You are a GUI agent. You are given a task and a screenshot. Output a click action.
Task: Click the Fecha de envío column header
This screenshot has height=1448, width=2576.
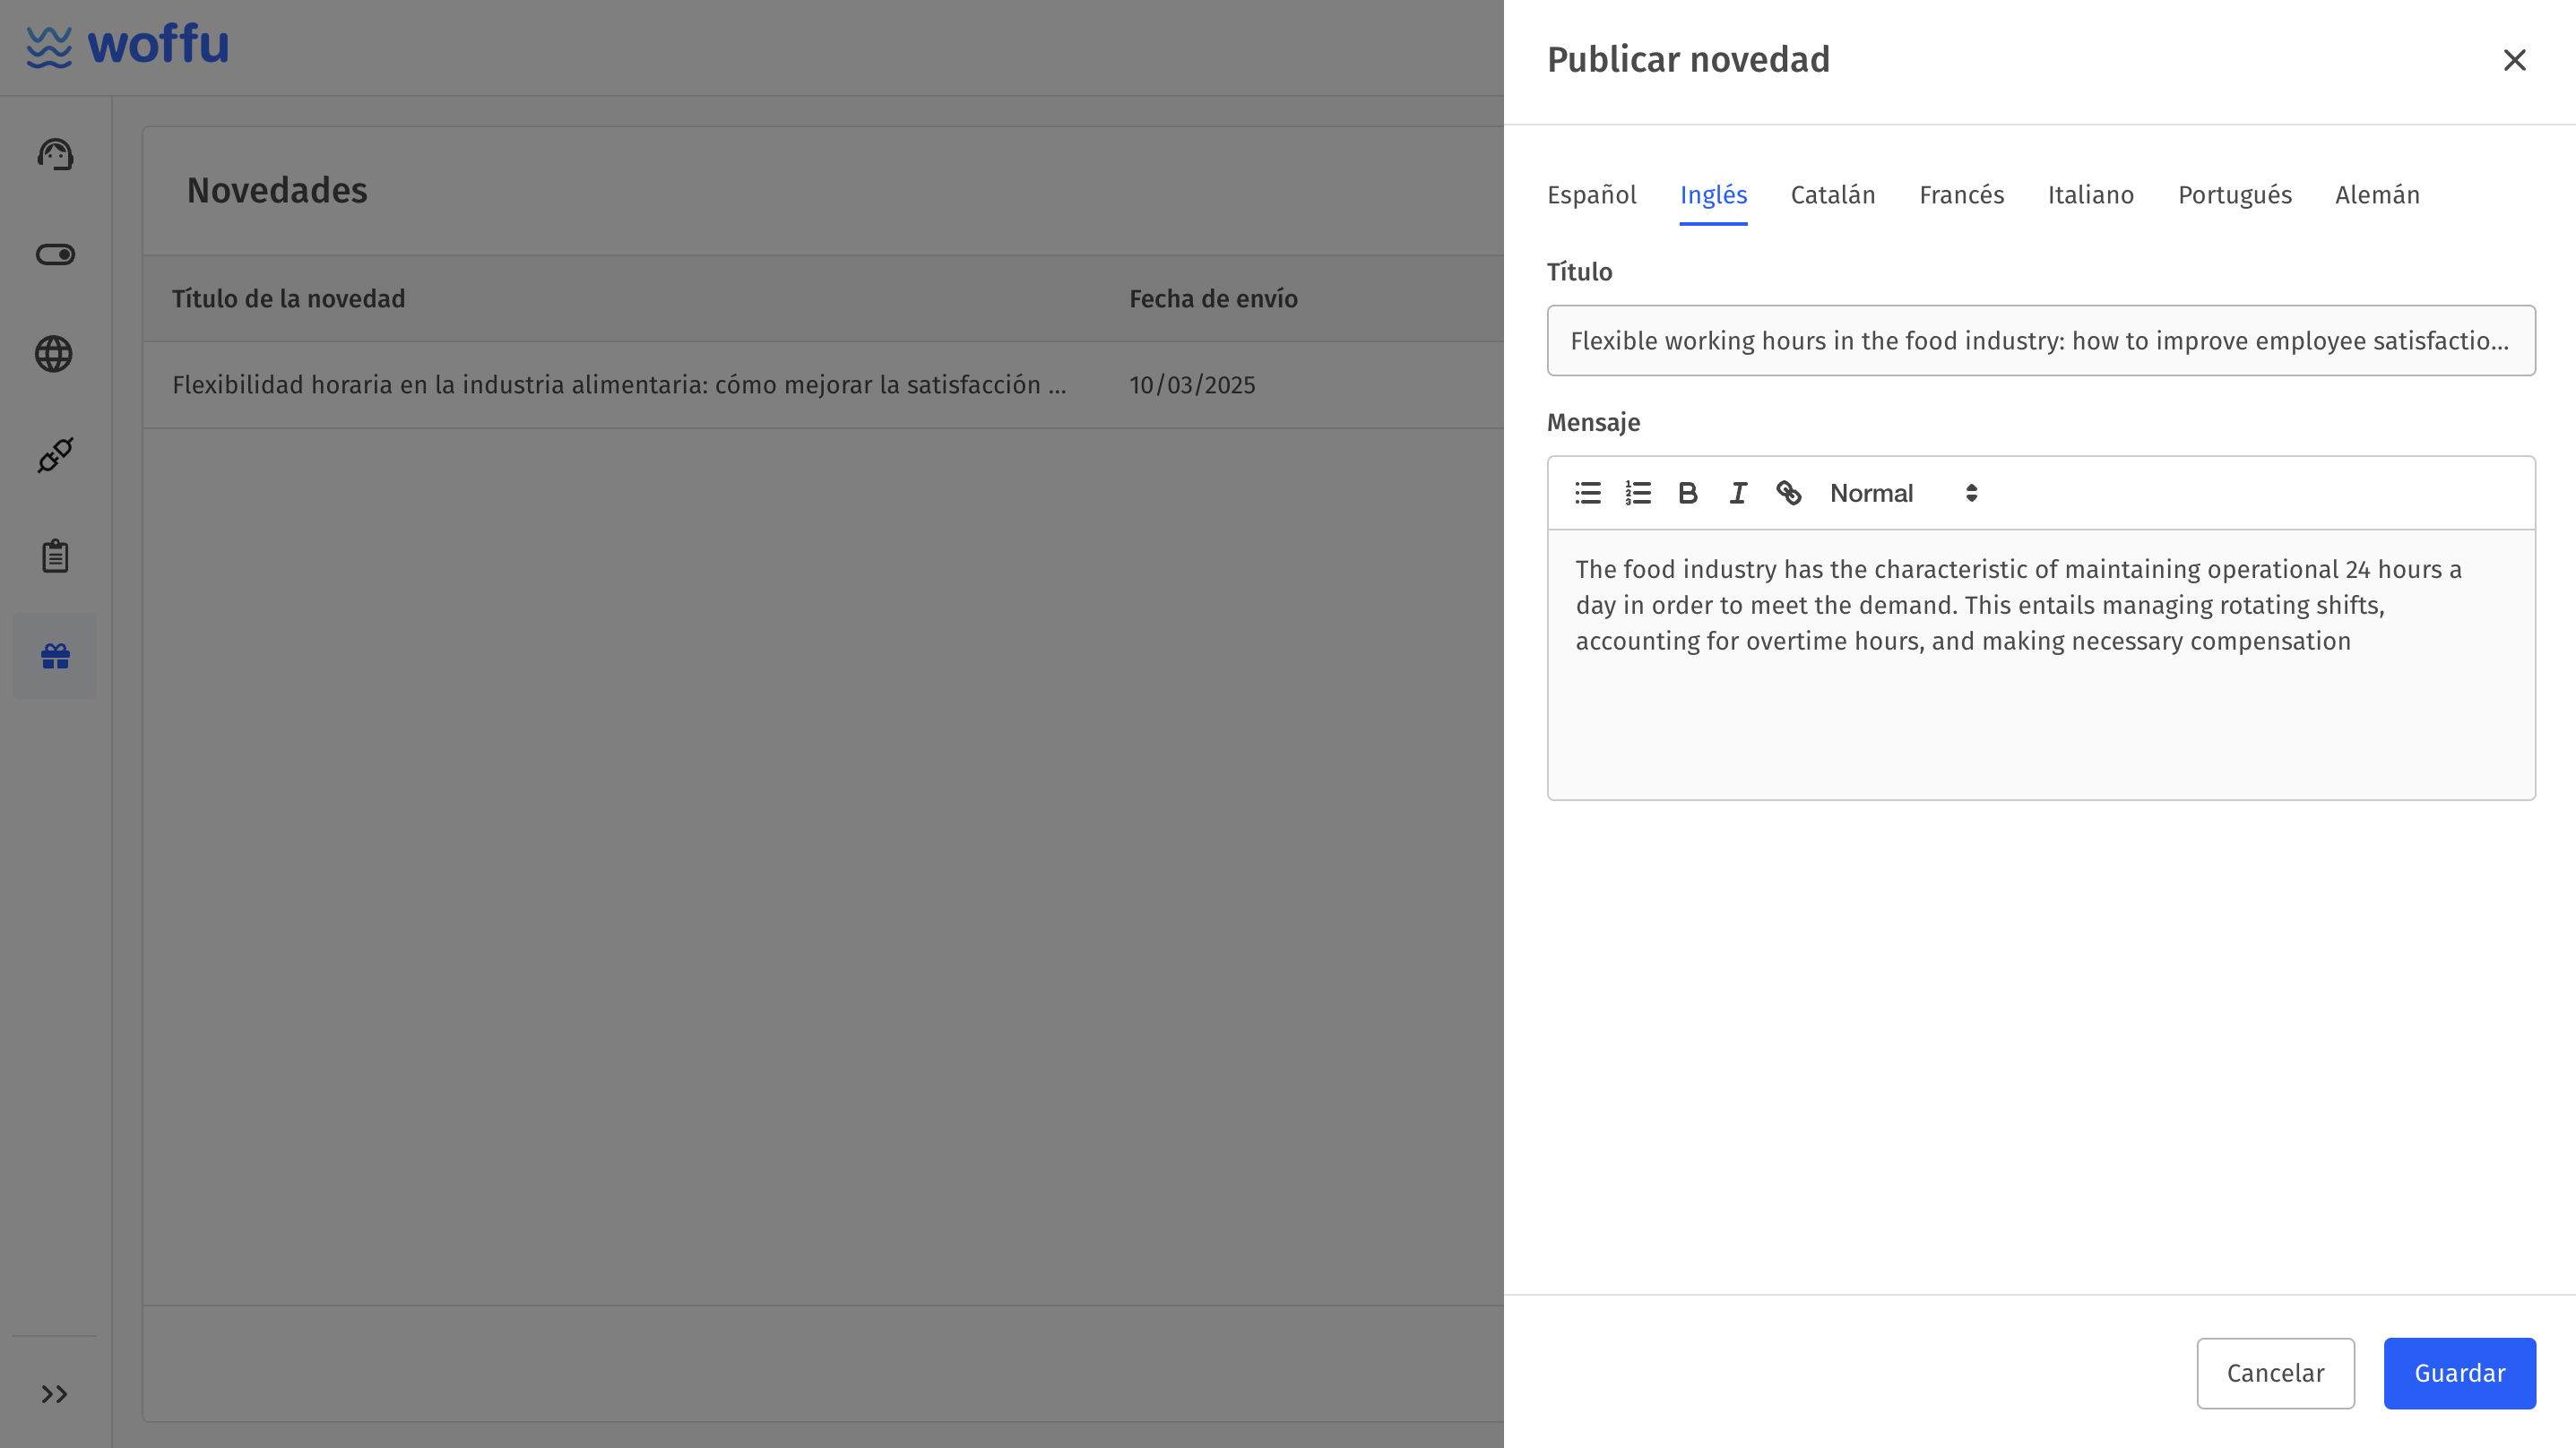coord(1213,299)
